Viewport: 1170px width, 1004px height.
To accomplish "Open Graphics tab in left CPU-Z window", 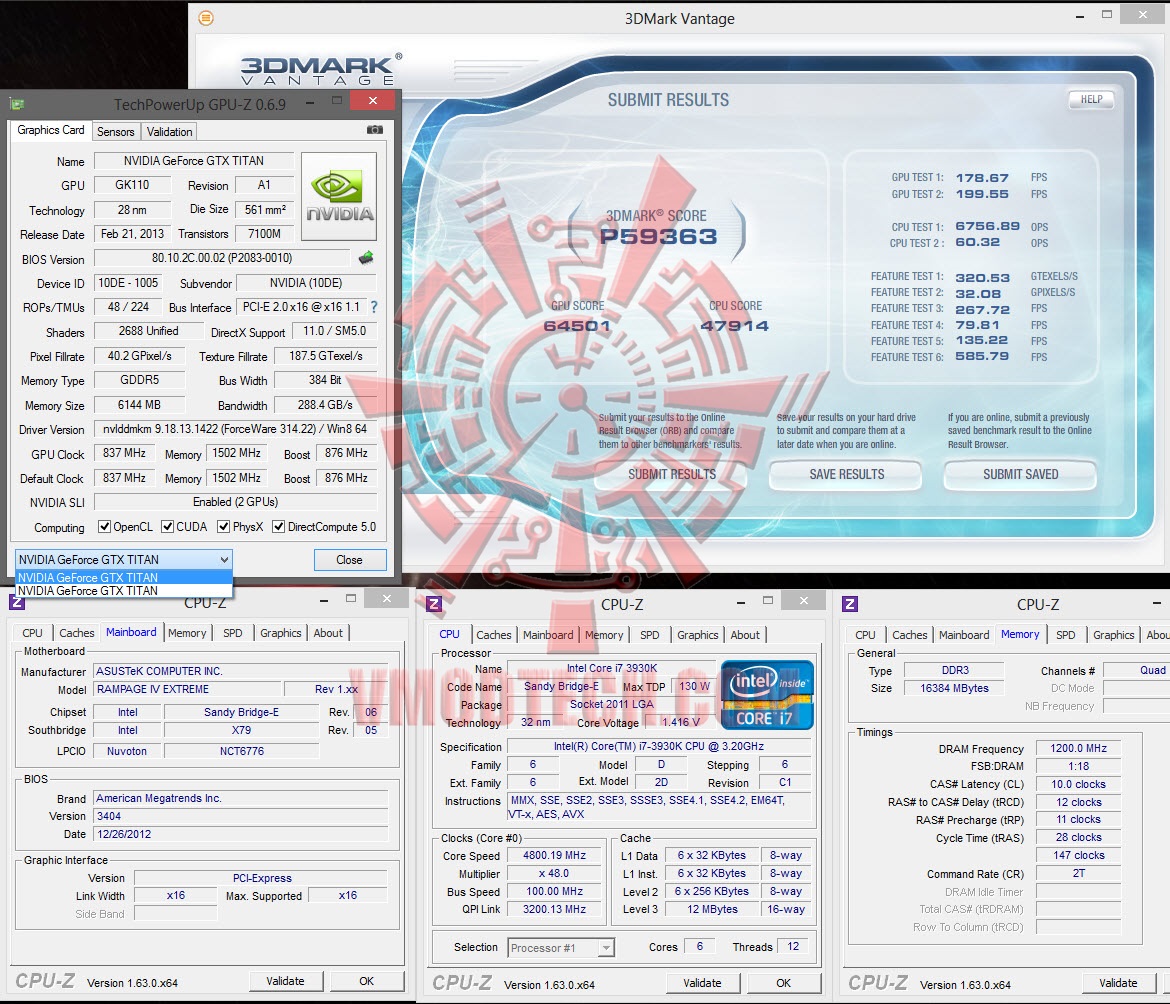I will (281, 633).
